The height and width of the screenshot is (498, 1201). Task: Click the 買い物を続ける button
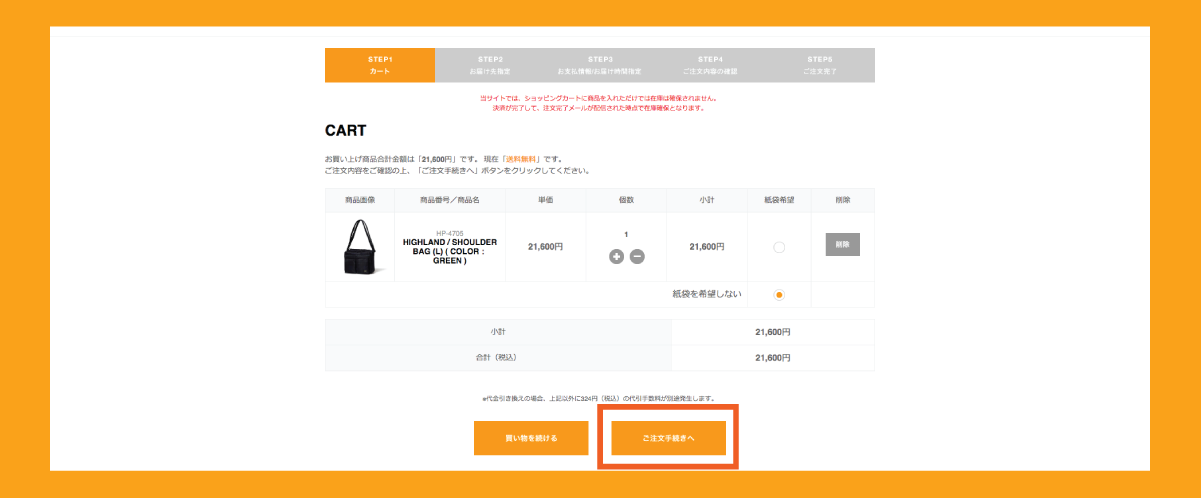click(x=531, y=438)
